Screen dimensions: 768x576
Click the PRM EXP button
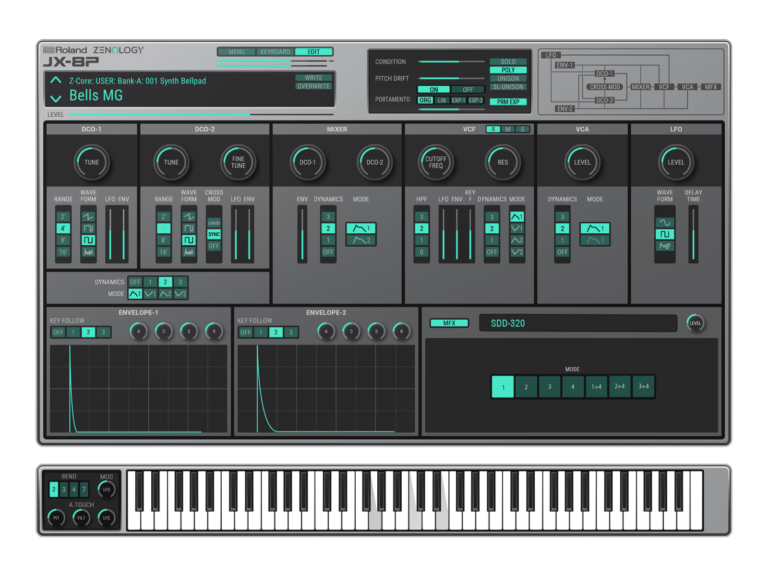pos(508,102)
